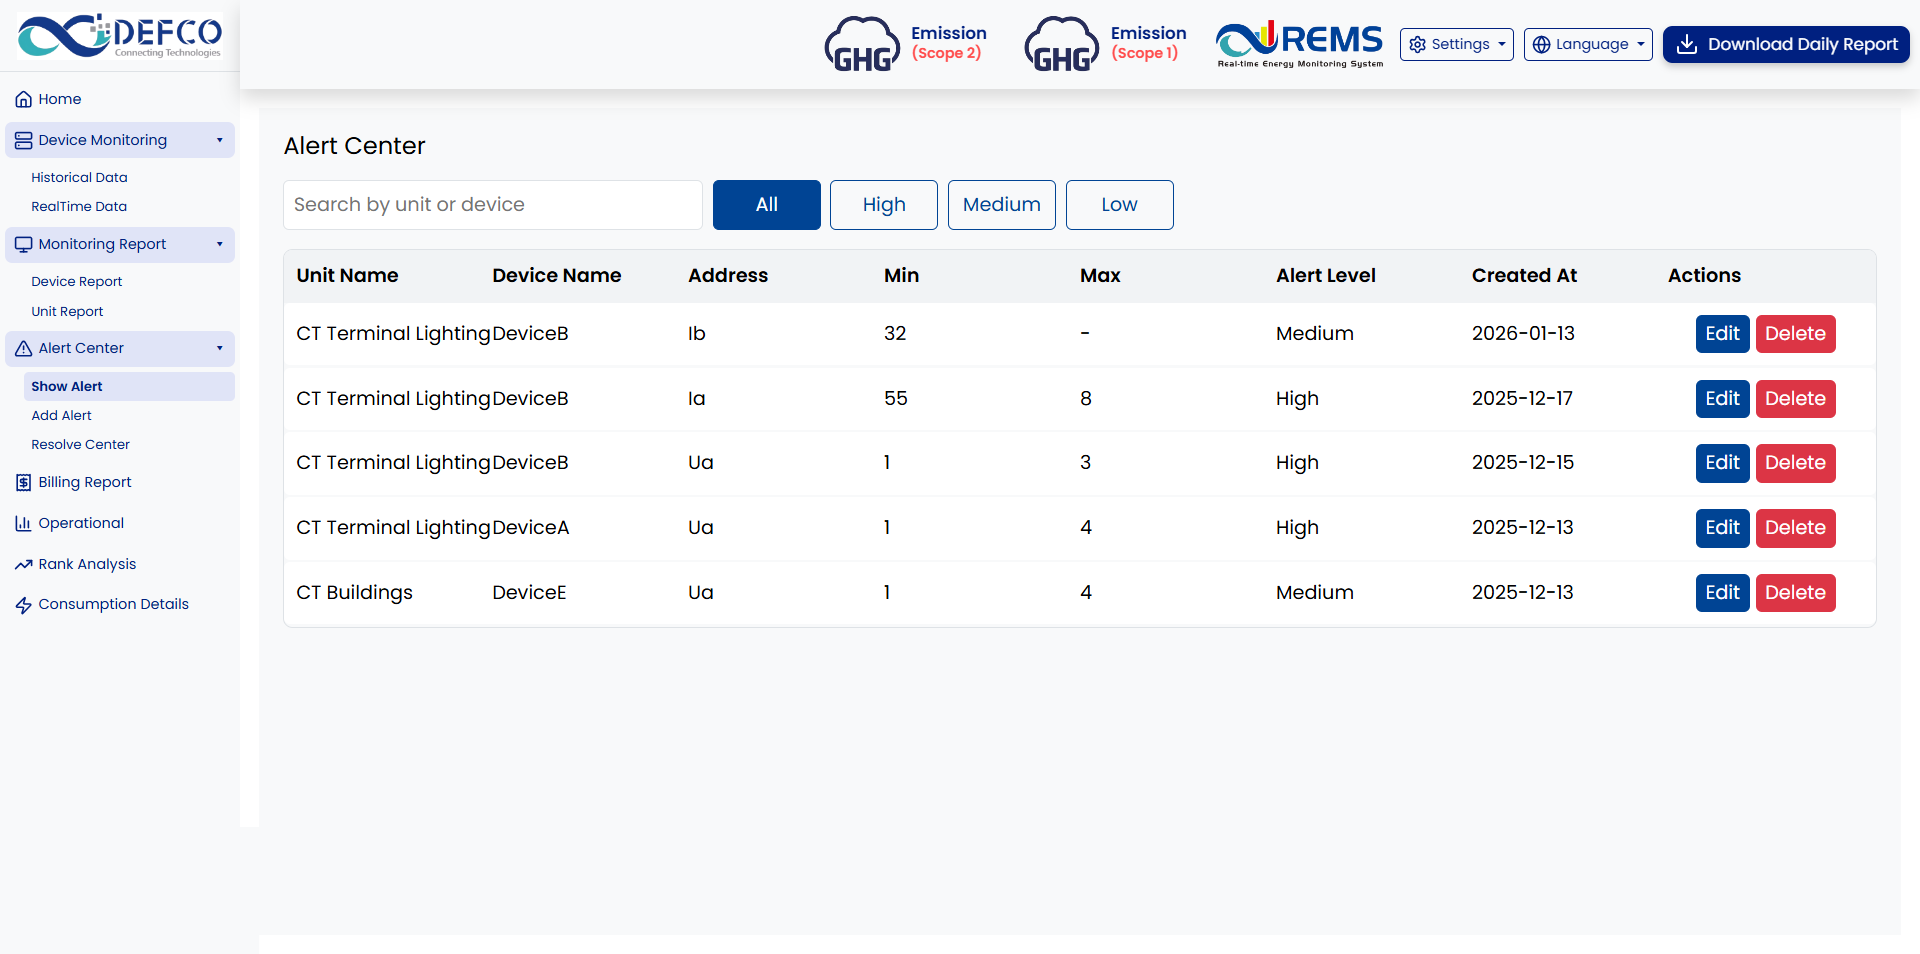Click the download arrow icon in report button
This screenshot has width=1920, height=954.
(x=1687, y=44)
